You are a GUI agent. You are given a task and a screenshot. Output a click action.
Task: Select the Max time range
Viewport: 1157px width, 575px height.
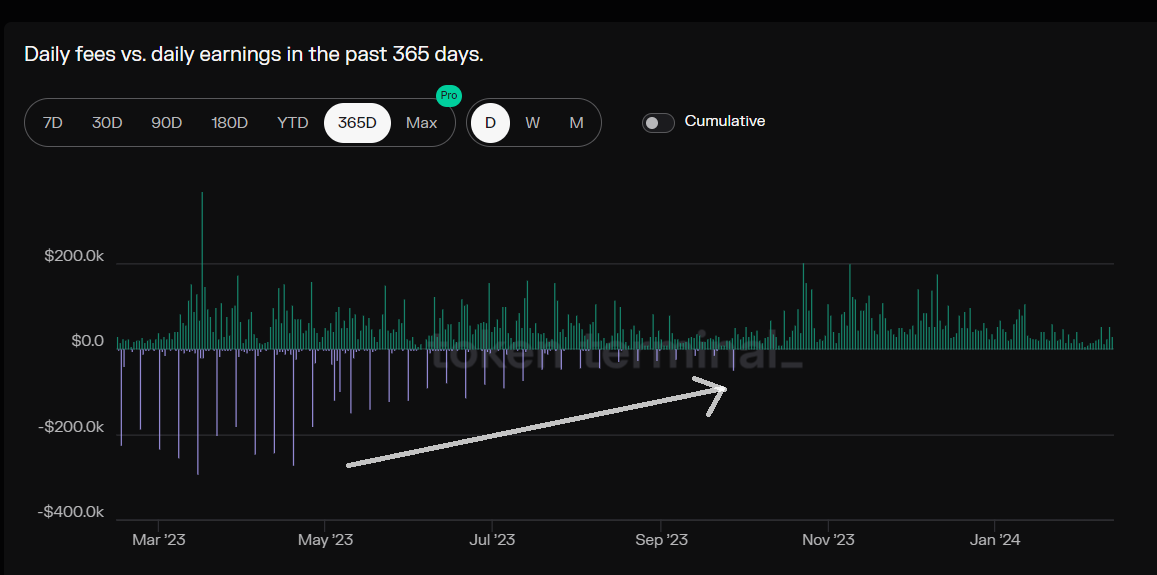pyautogui.click(x=421, y=123)
